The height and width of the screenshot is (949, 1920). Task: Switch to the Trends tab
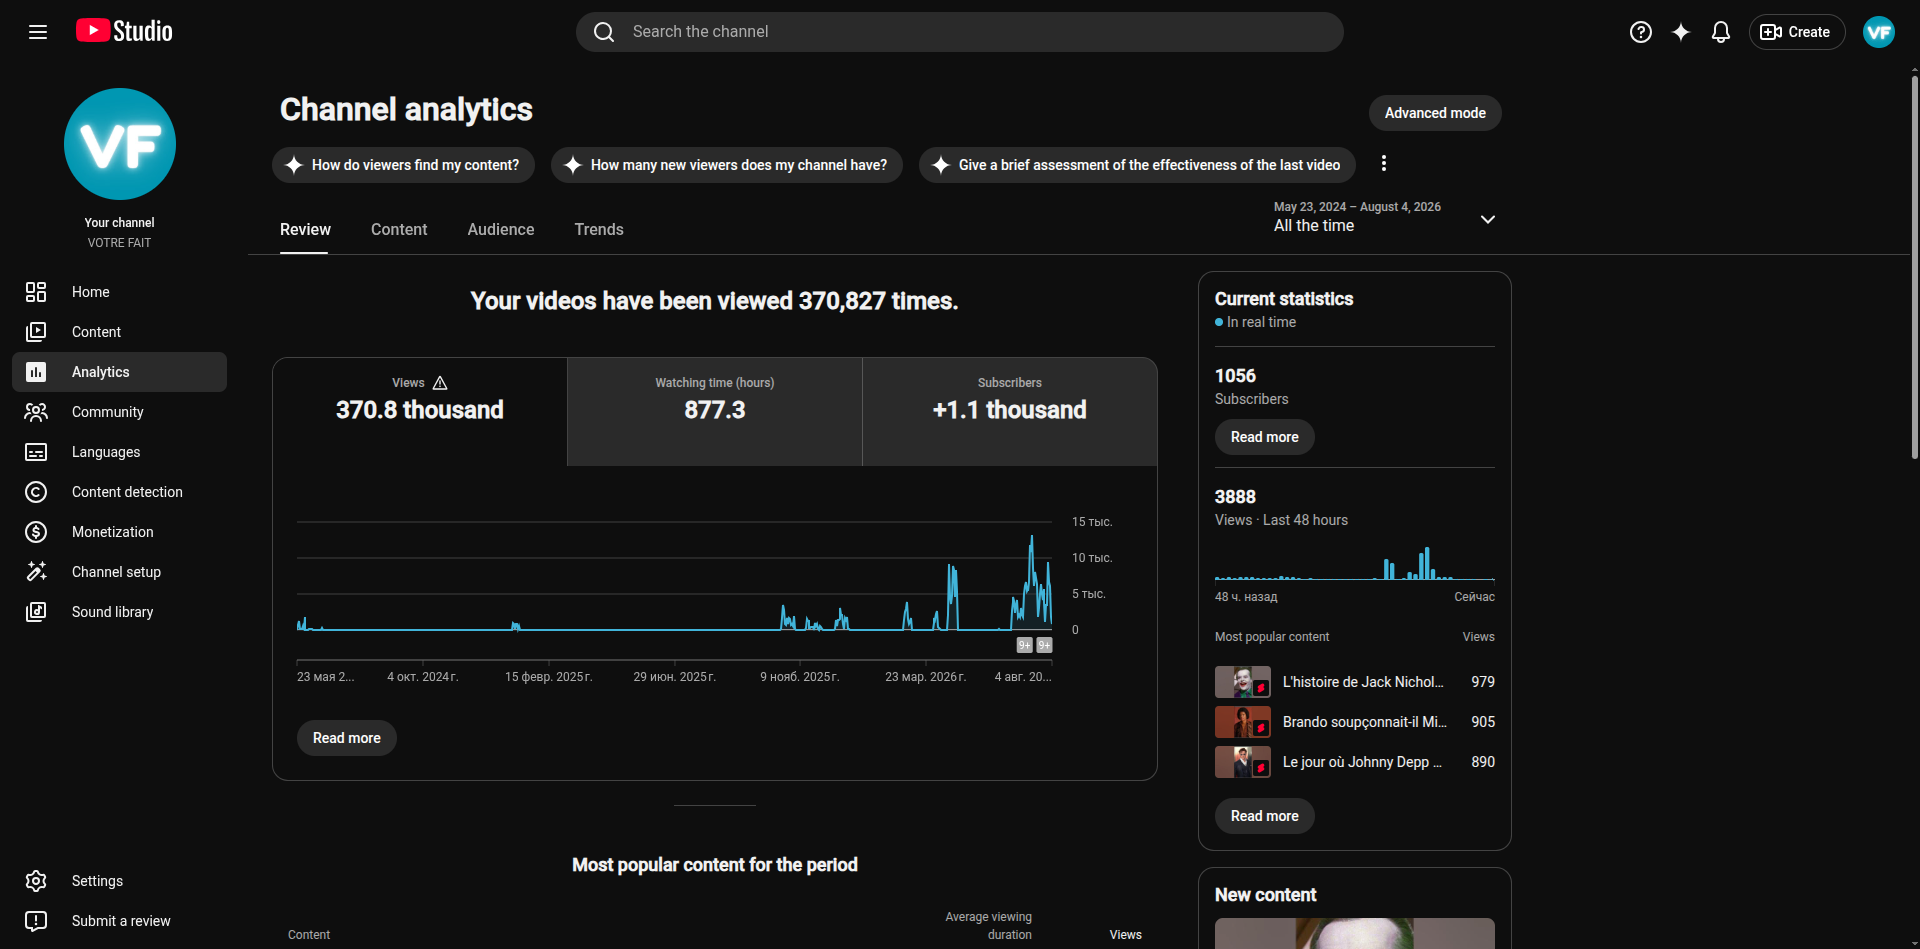click(599, 230)
